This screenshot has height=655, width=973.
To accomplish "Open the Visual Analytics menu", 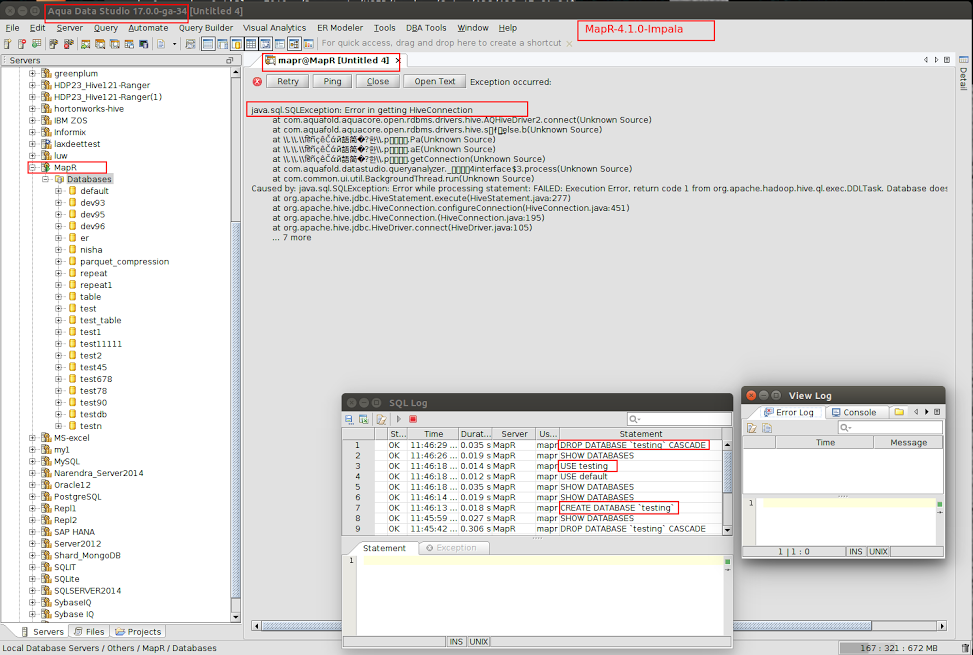I will (x=274, y=28).
